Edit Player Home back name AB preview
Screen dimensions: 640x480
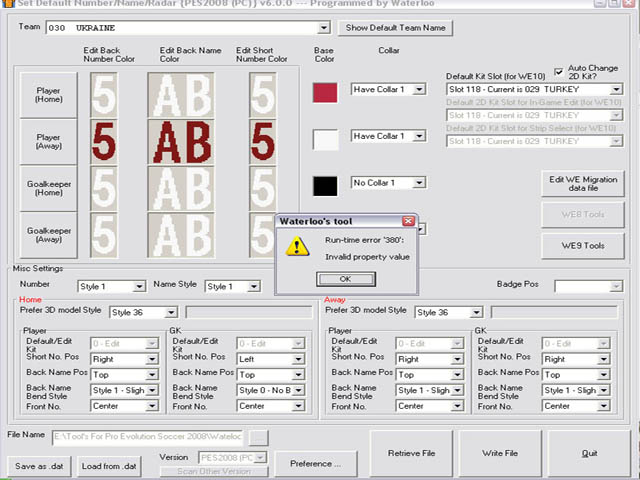tap(181, 95)
